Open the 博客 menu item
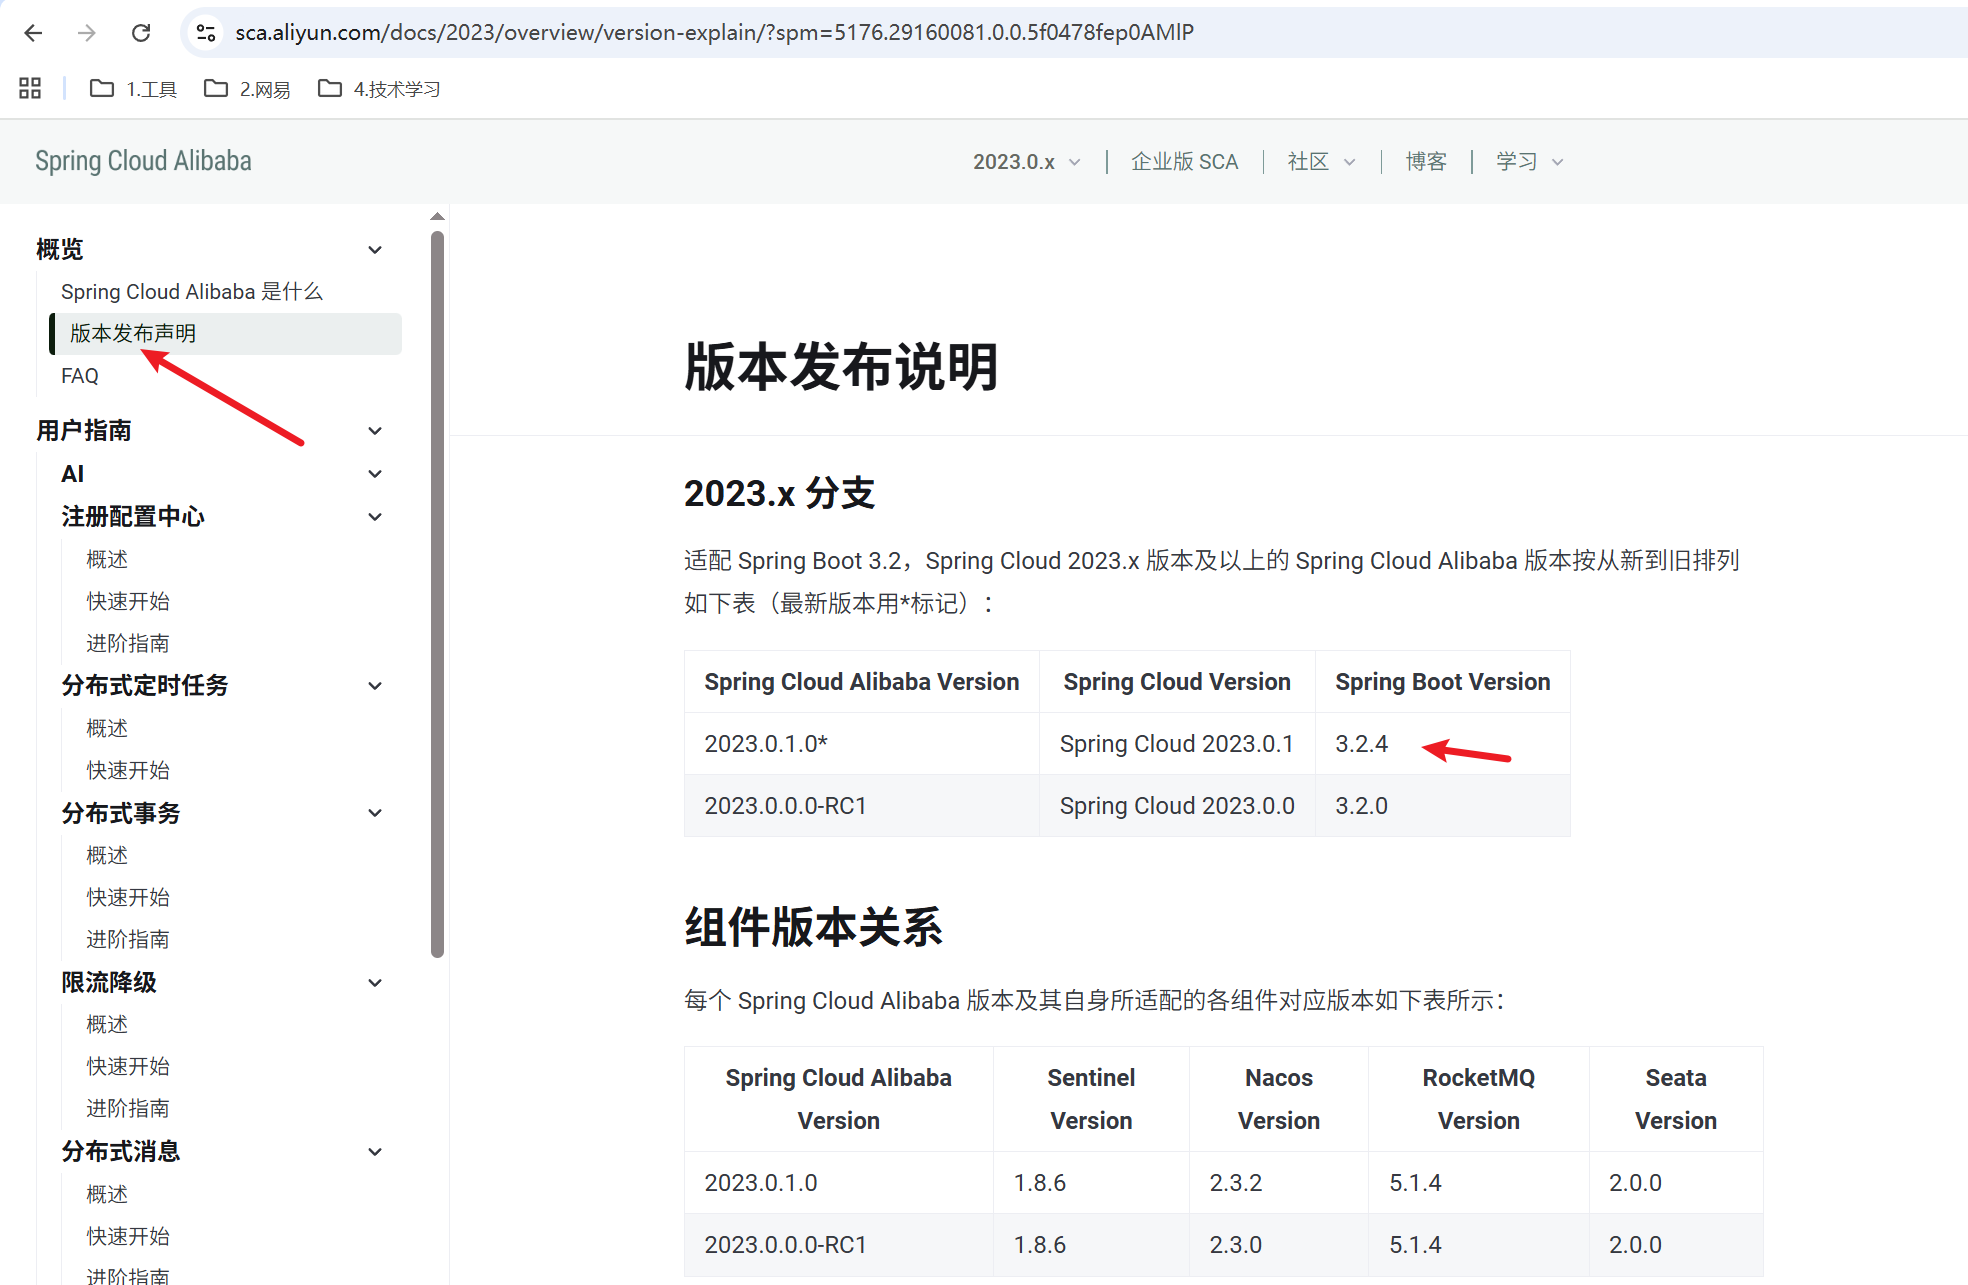Image resolution: width=1968 pixels, height=1285 pixels. tap(1425, 162)
